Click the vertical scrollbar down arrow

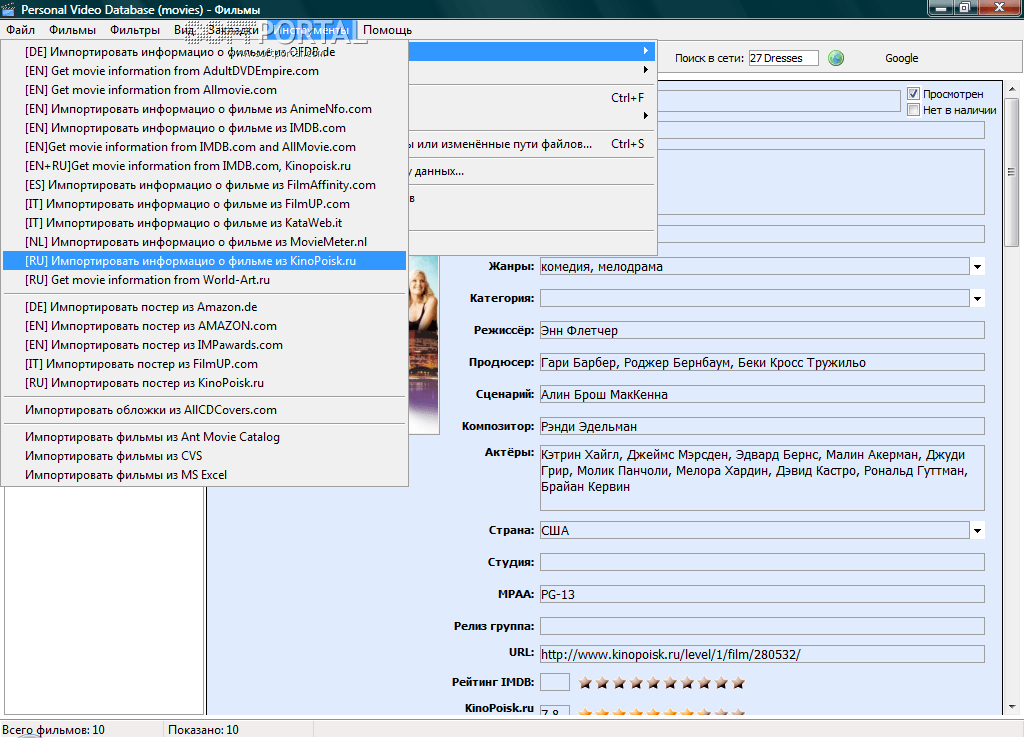(x=1012, y=707)
